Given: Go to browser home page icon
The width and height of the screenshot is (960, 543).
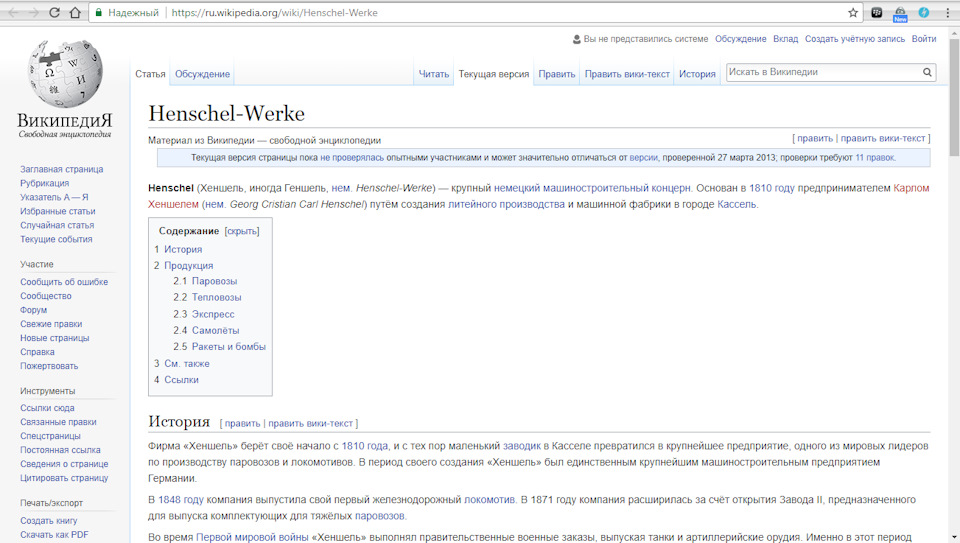Looking at the screenshot, I should 75,12.
